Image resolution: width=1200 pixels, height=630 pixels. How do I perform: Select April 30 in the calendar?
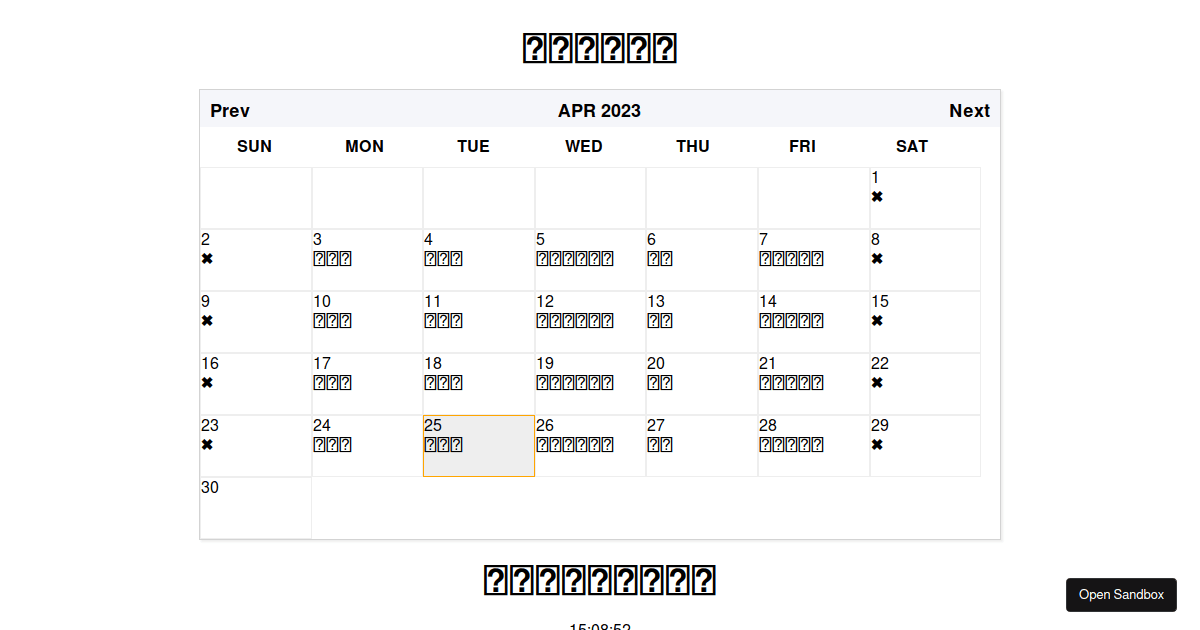click(255, 507)
